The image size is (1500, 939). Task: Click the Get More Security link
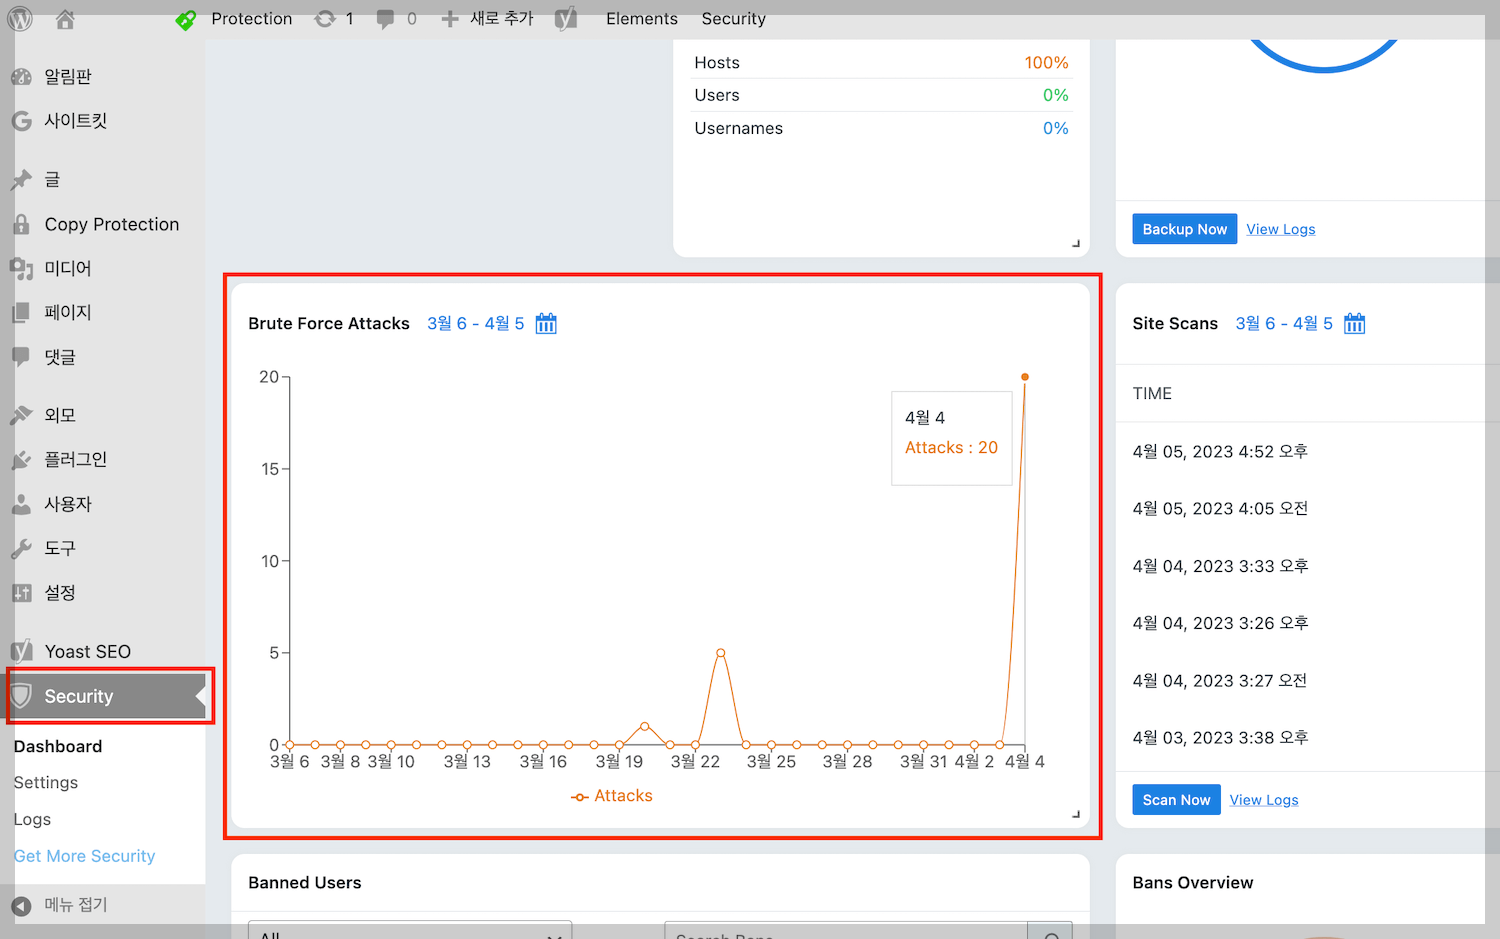(x=85, y=856)
